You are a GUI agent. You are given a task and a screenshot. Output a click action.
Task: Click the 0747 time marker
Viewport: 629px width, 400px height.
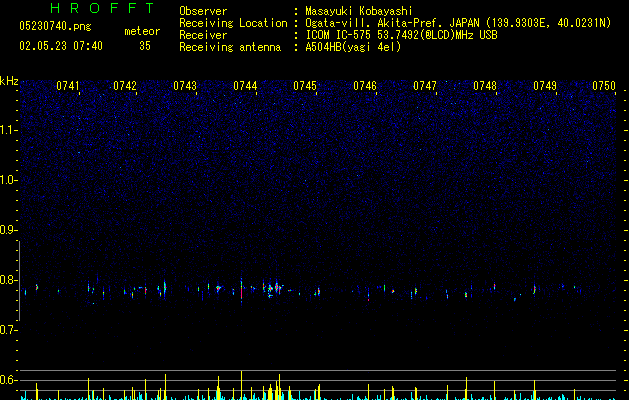click(425, 86)
